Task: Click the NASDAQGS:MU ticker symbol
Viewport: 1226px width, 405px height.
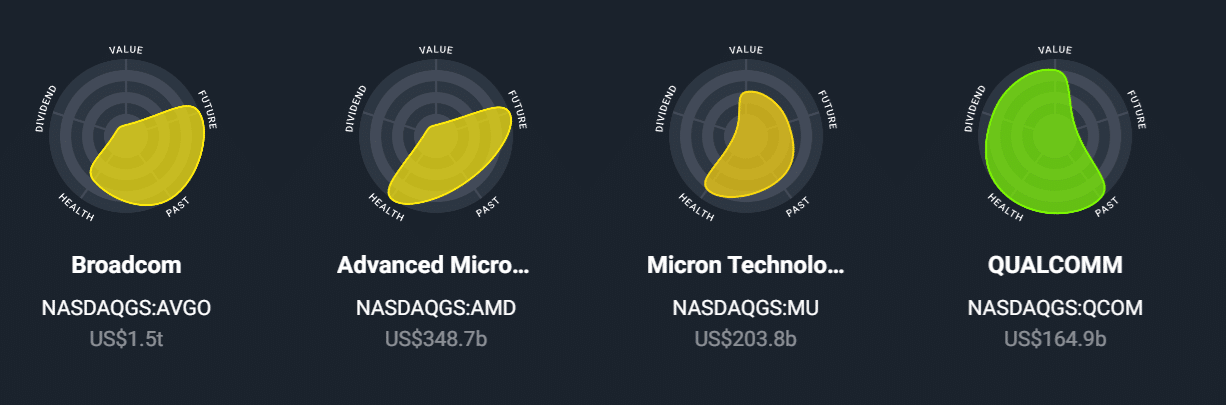Action: pos(745,309)
